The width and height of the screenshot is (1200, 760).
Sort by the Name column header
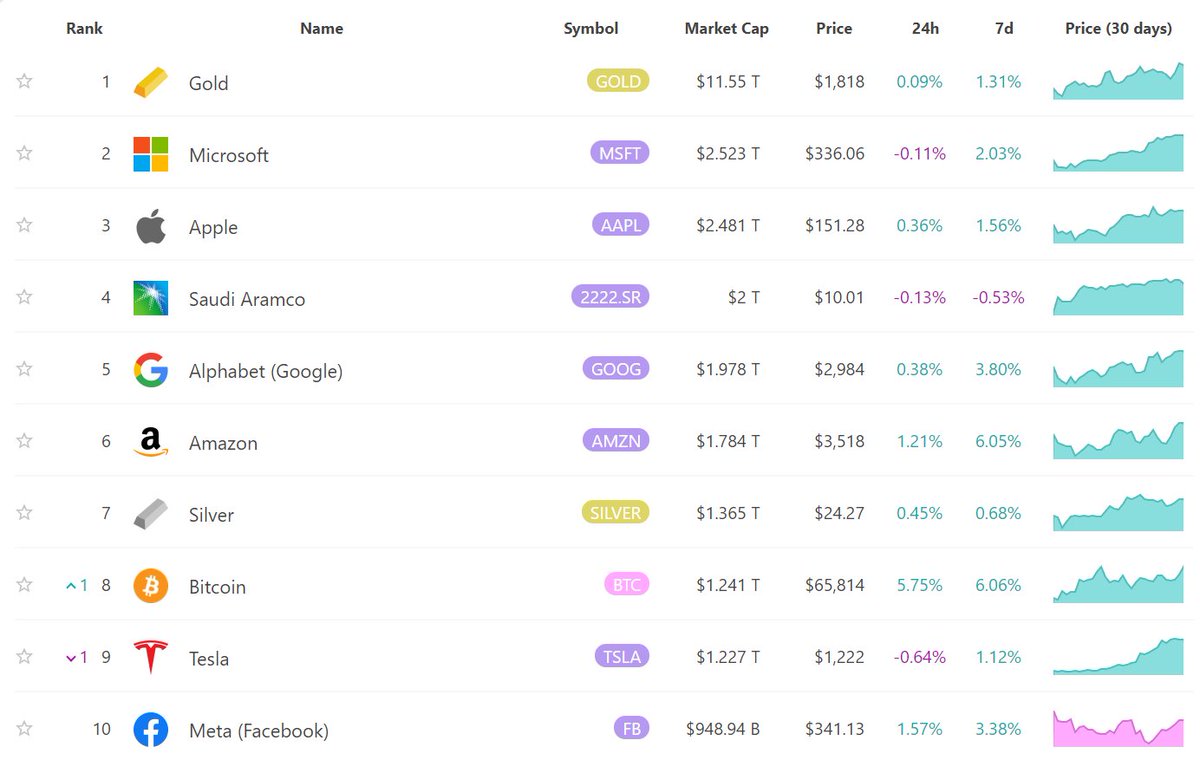point(321,28)
